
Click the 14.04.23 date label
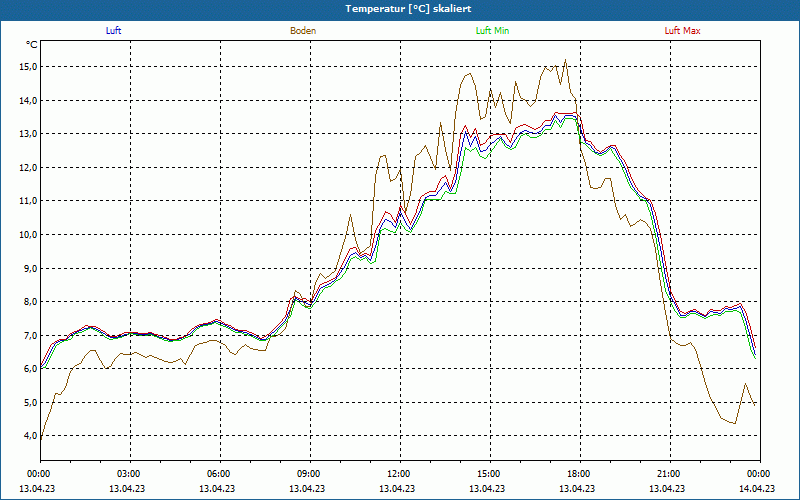click(x=758, y=488)
